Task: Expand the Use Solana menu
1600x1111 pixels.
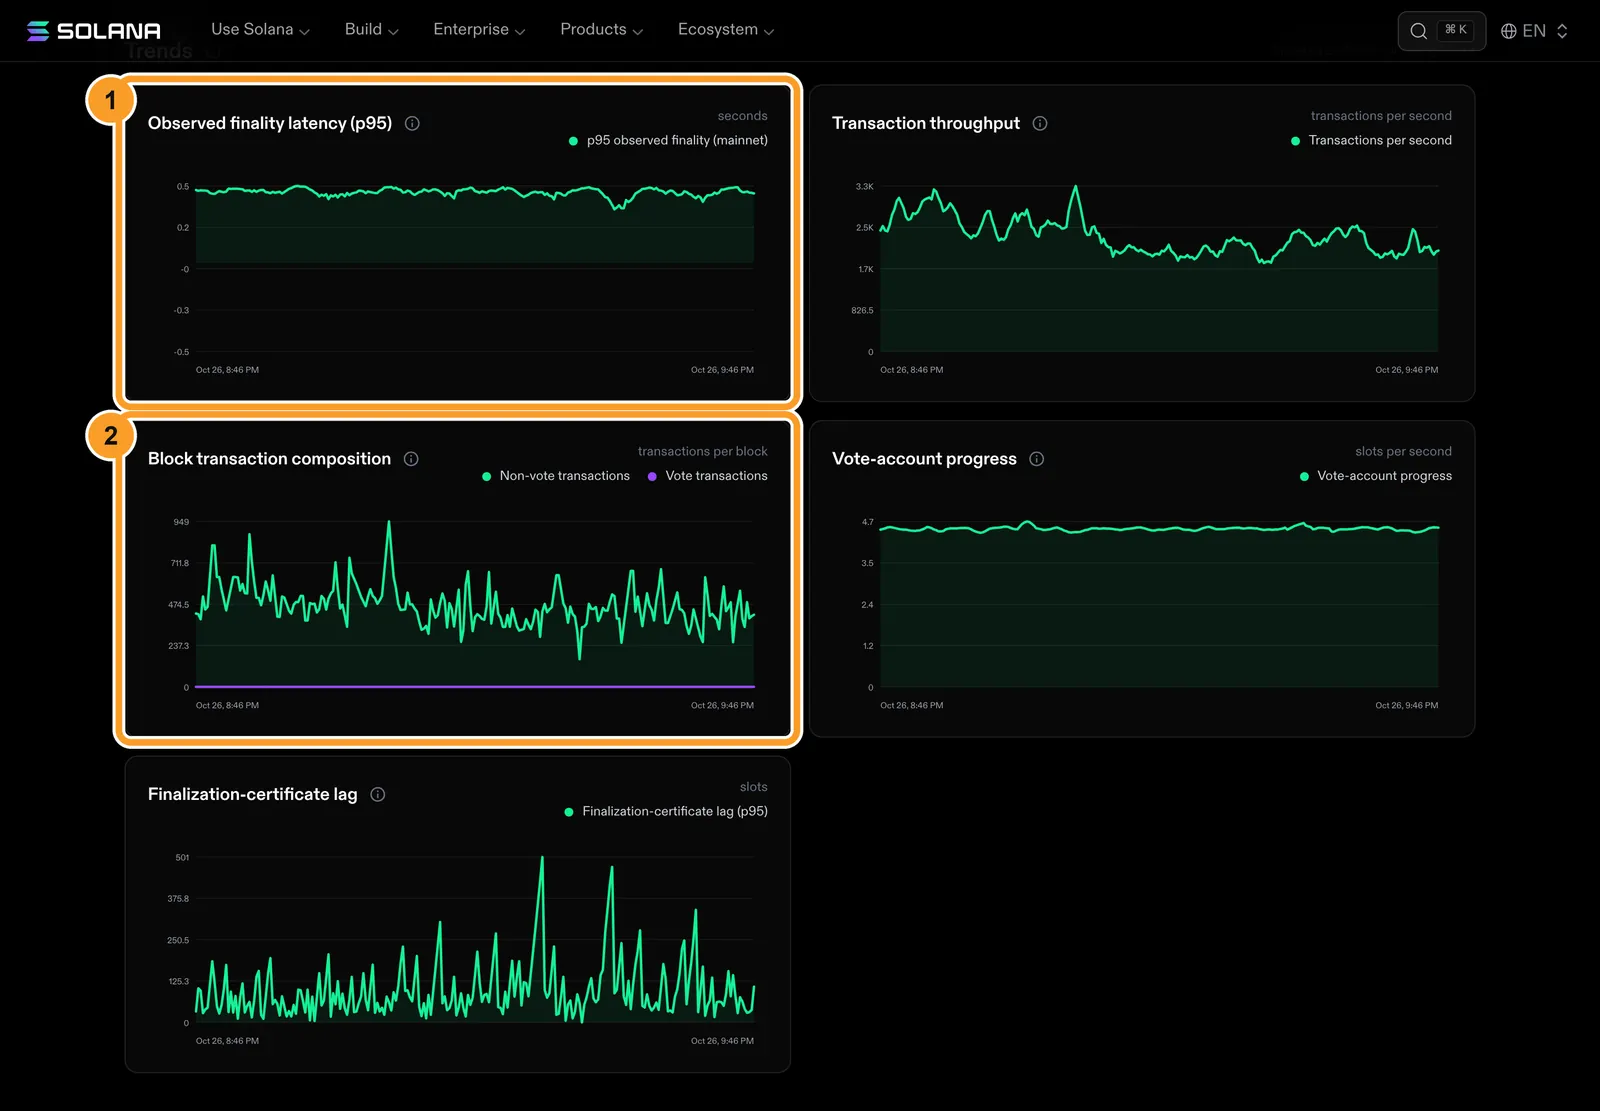Action: 260,30
